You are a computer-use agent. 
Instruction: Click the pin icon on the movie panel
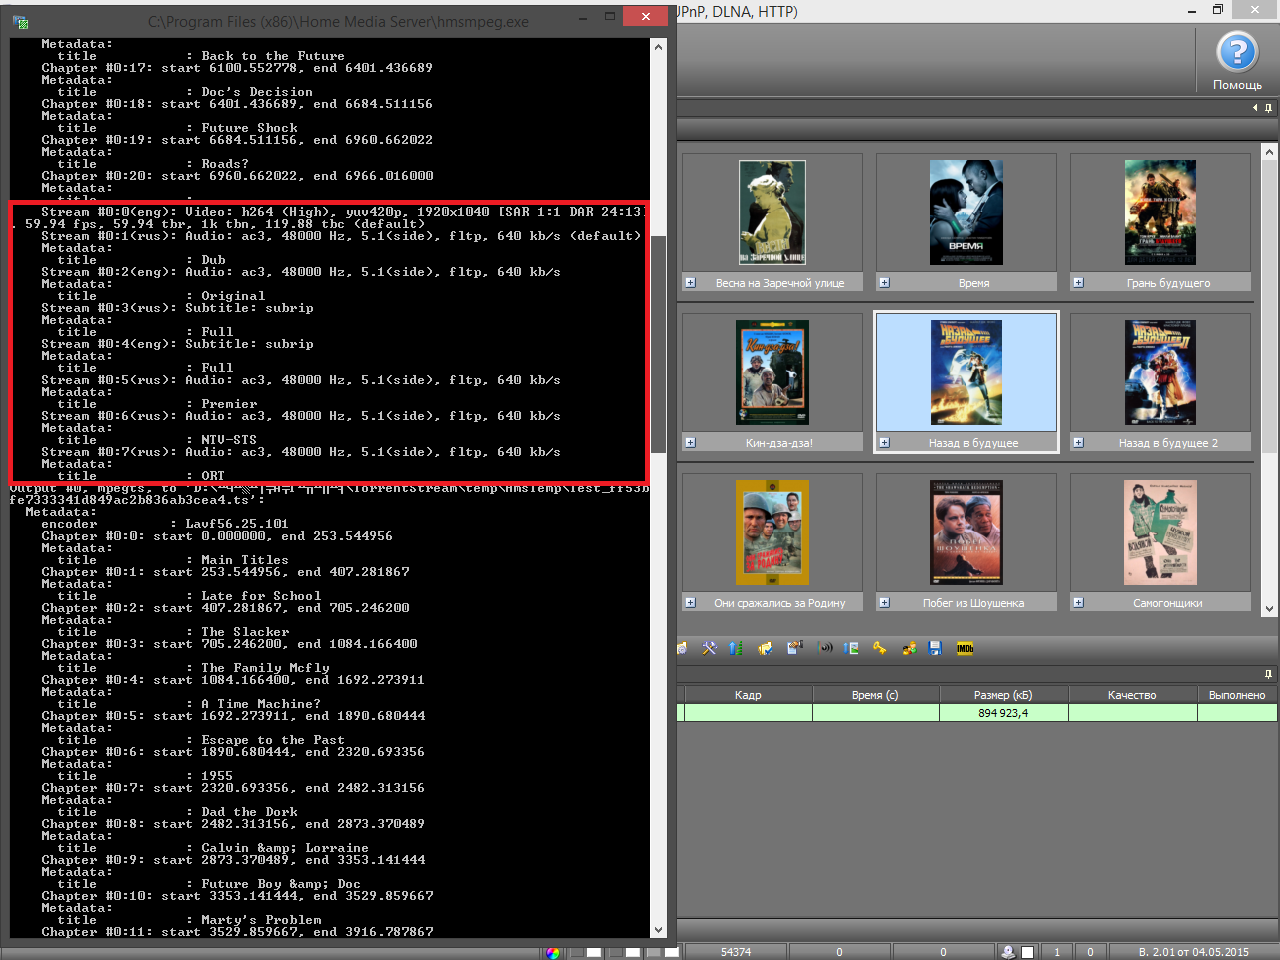[1268, 108]
